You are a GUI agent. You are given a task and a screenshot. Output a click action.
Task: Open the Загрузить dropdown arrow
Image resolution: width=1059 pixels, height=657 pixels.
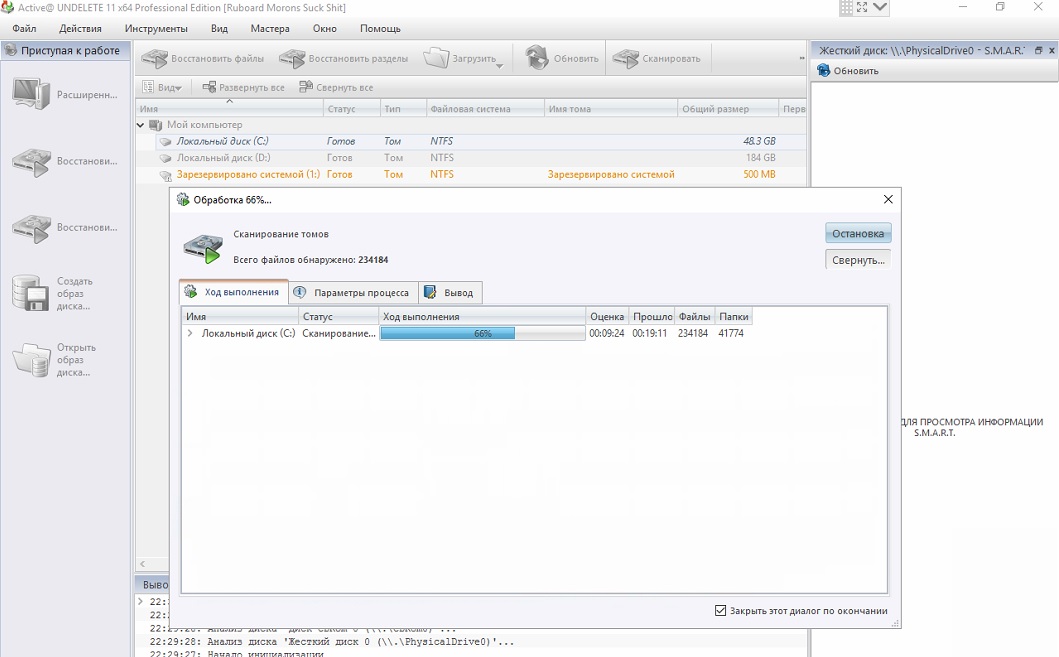coord(499,66)
